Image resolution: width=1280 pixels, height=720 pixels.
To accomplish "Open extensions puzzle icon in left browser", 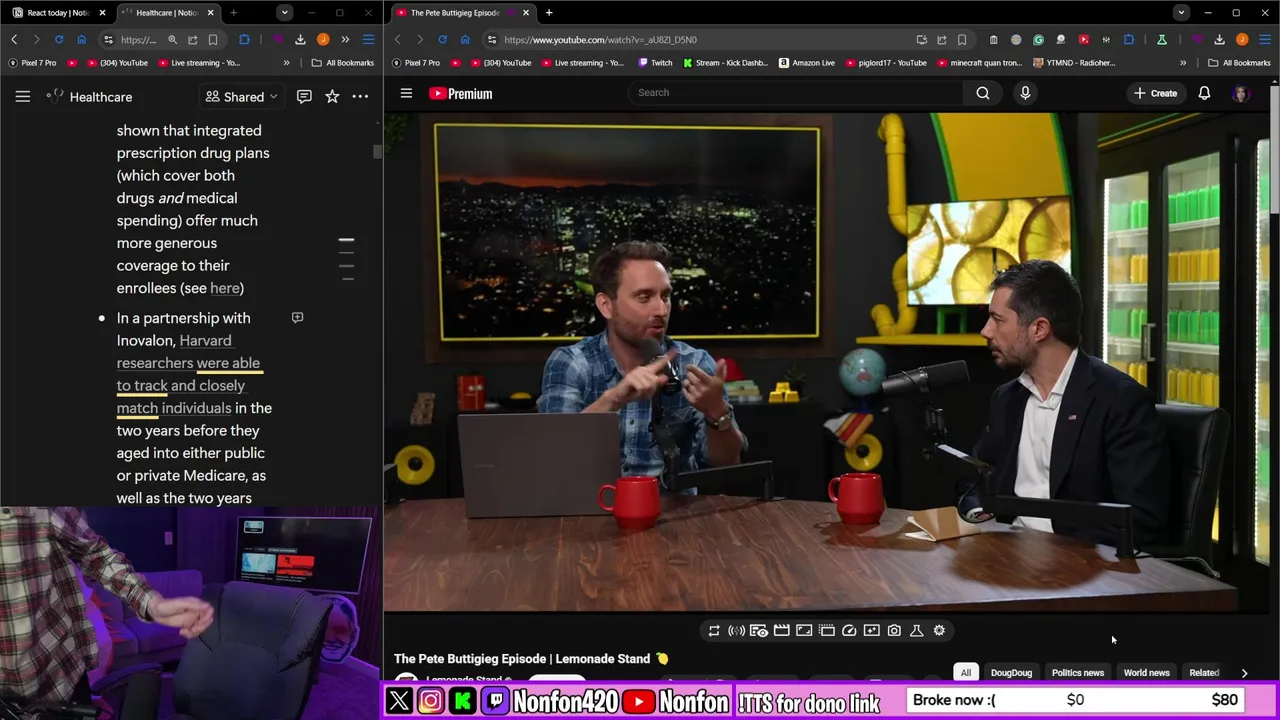I will (244, 39).
